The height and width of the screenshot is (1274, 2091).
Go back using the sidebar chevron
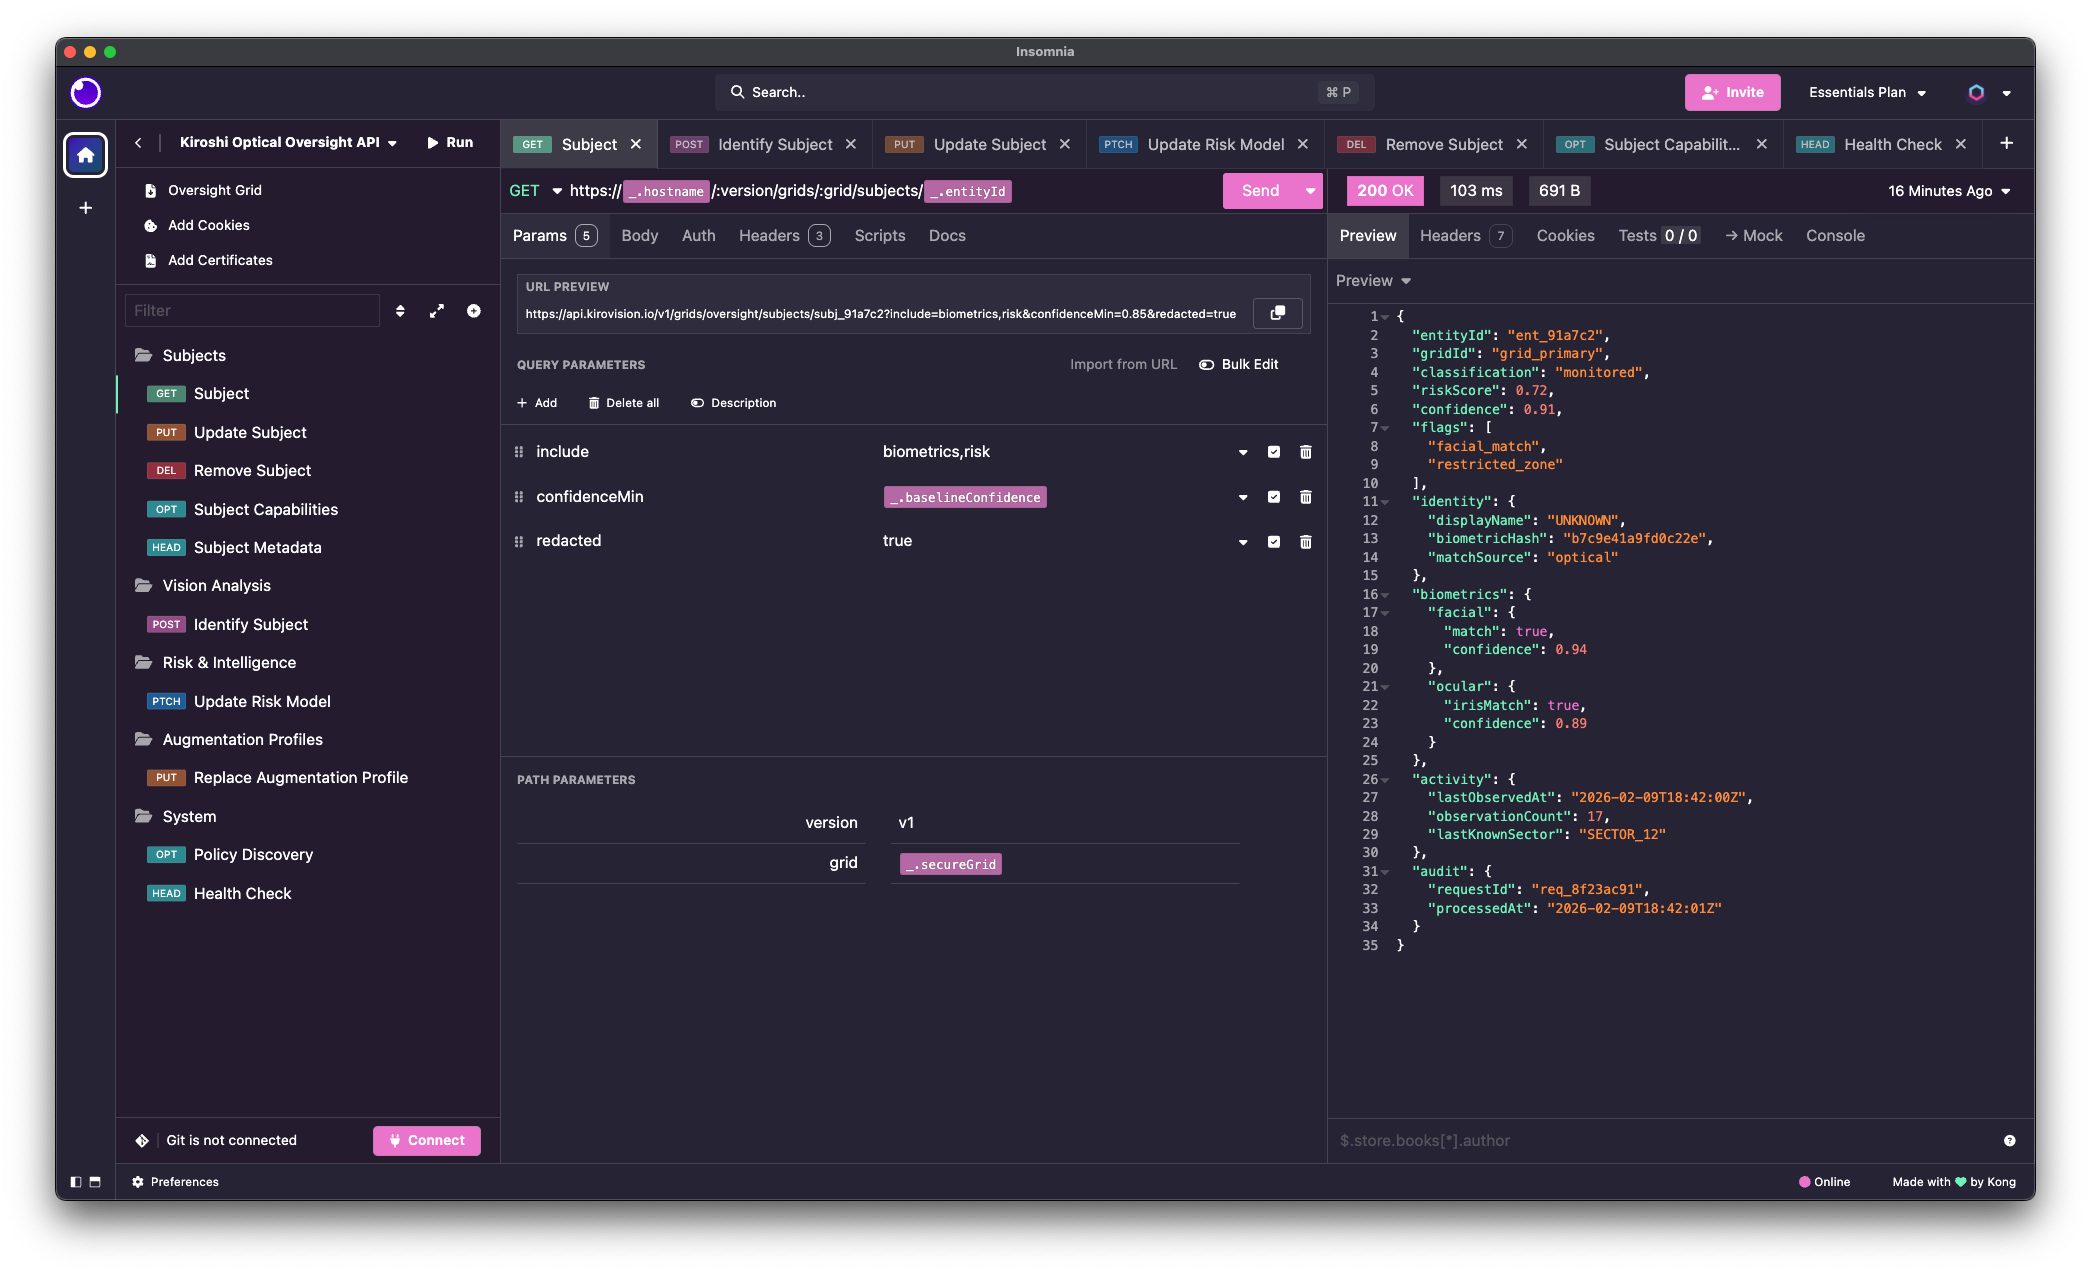click(138, 143)
